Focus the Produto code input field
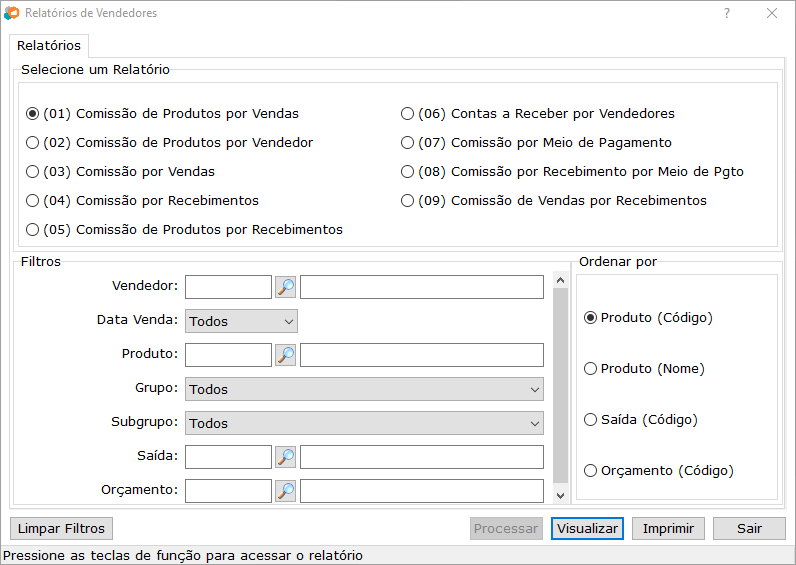This screenshot has width=796, height=565. 228,355
